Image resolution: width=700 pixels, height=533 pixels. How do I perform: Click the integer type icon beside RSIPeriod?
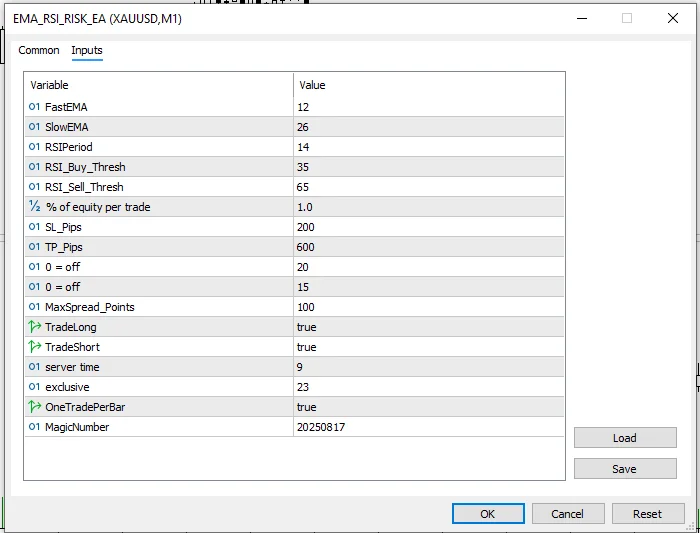click(34, 147)
